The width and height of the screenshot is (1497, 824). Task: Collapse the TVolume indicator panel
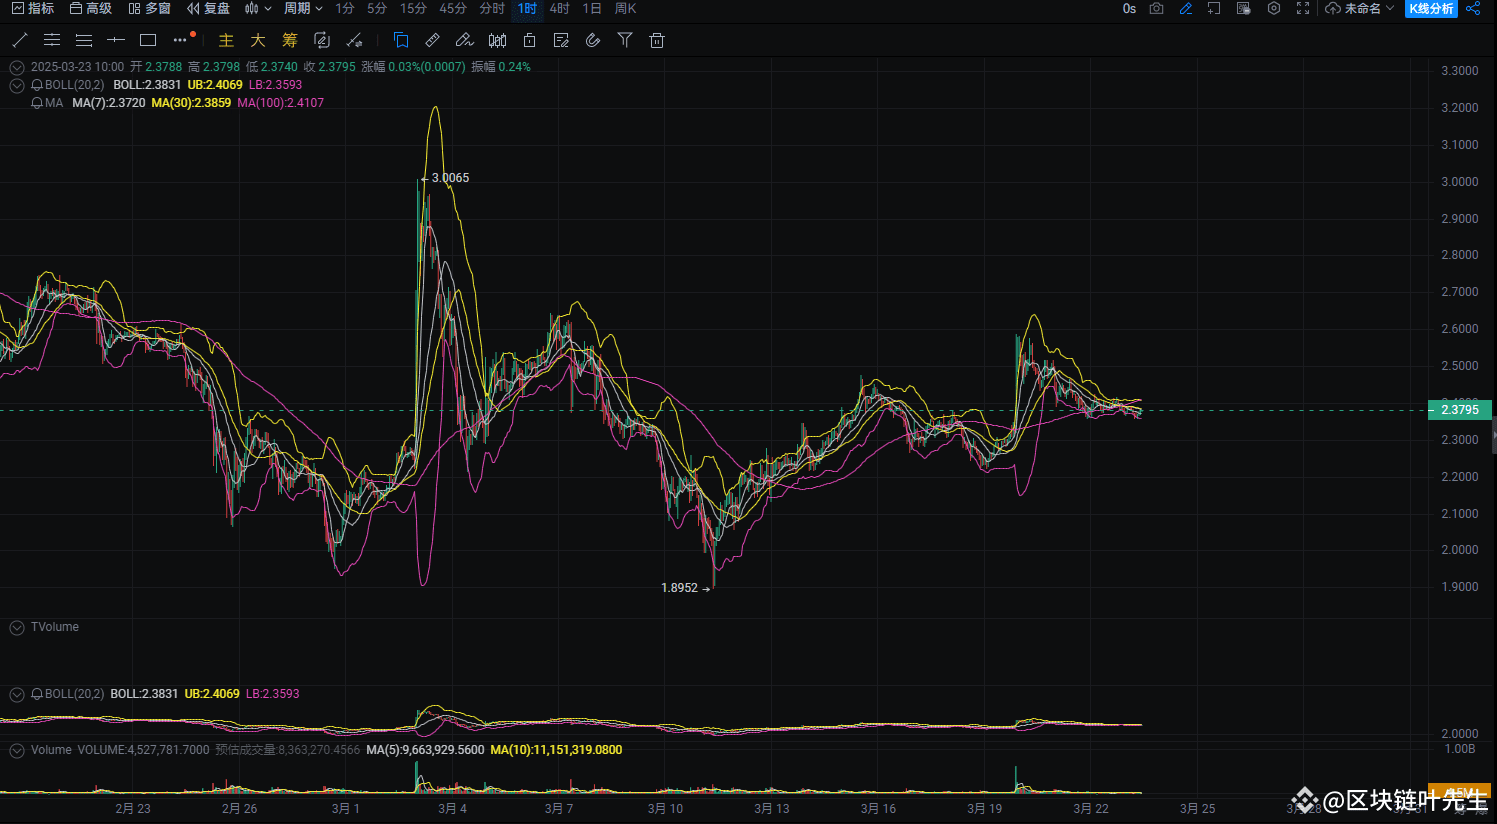point(17,628)
